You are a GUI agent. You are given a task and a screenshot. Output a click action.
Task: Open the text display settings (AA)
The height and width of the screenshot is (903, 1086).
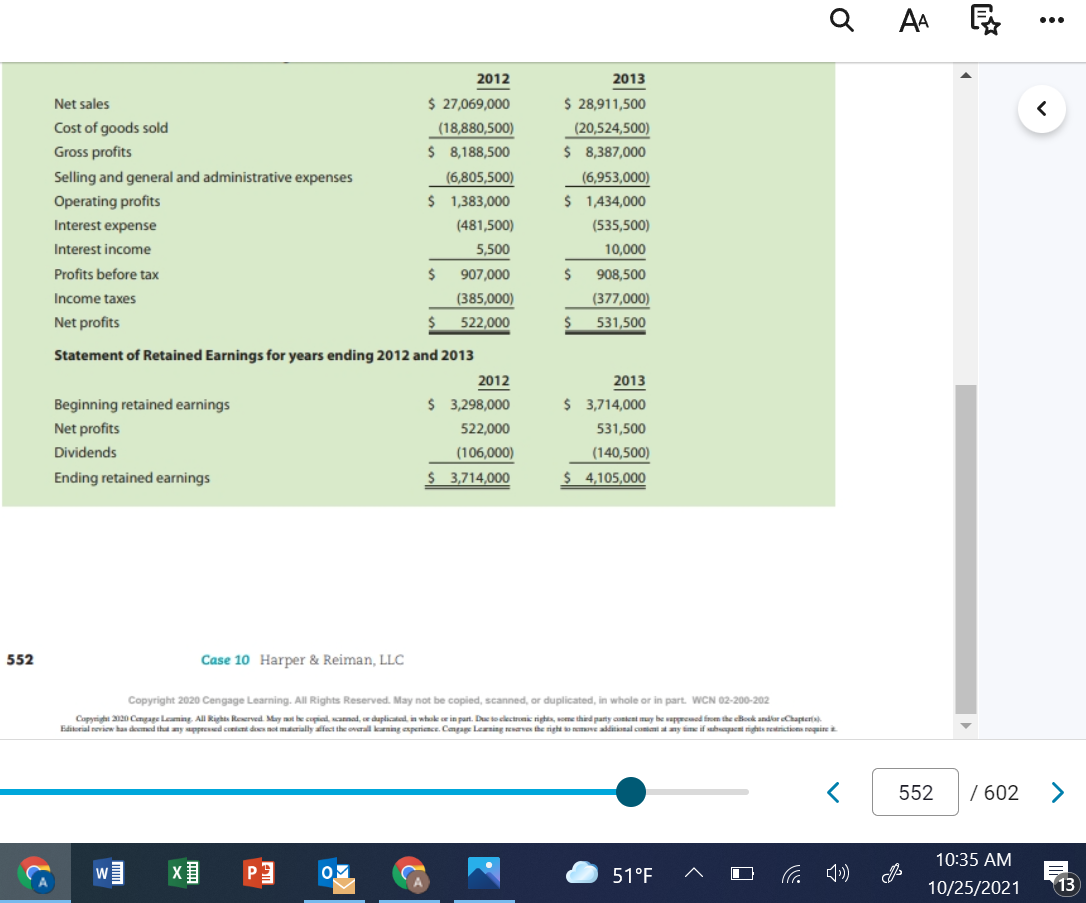point(913,20)
